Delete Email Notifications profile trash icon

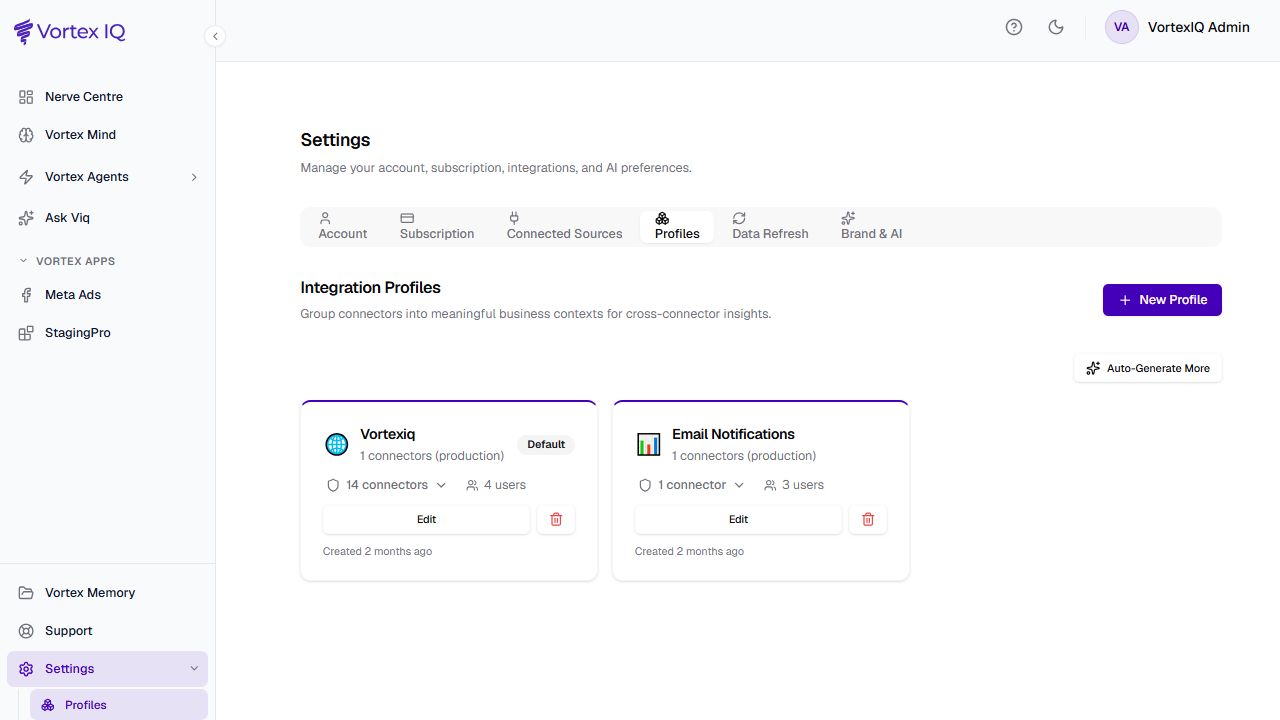tap(868, 520)
